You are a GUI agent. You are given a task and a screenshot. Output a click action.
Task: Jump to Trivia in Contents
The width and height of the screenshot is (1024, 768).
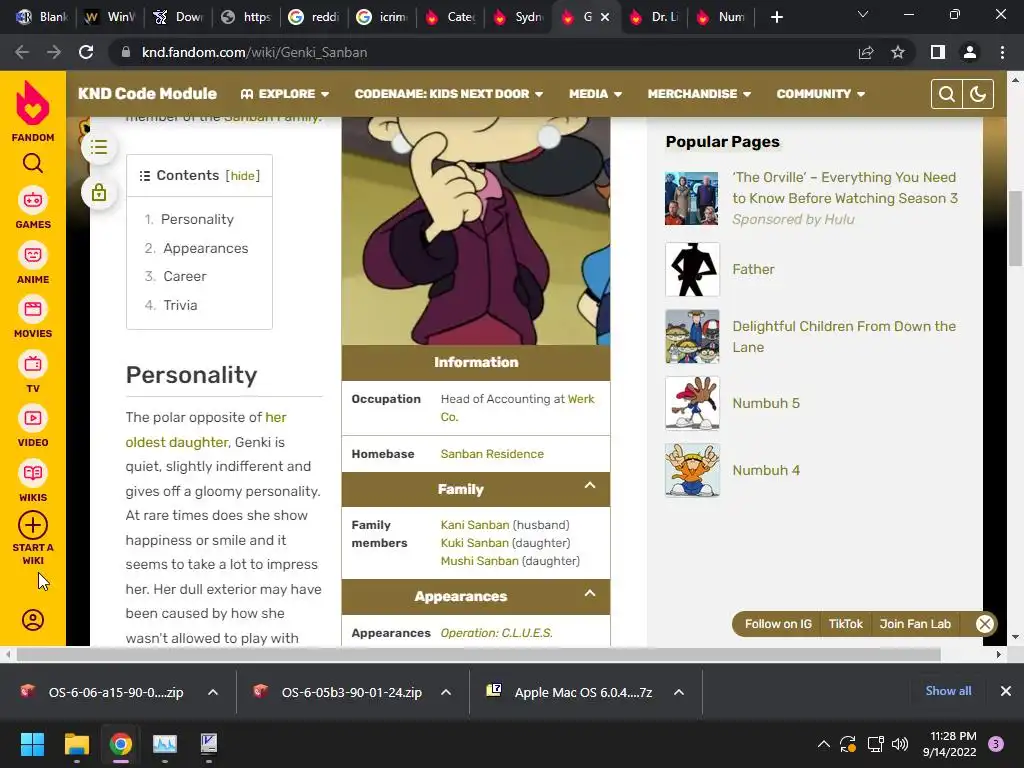[x=180, y=305]
